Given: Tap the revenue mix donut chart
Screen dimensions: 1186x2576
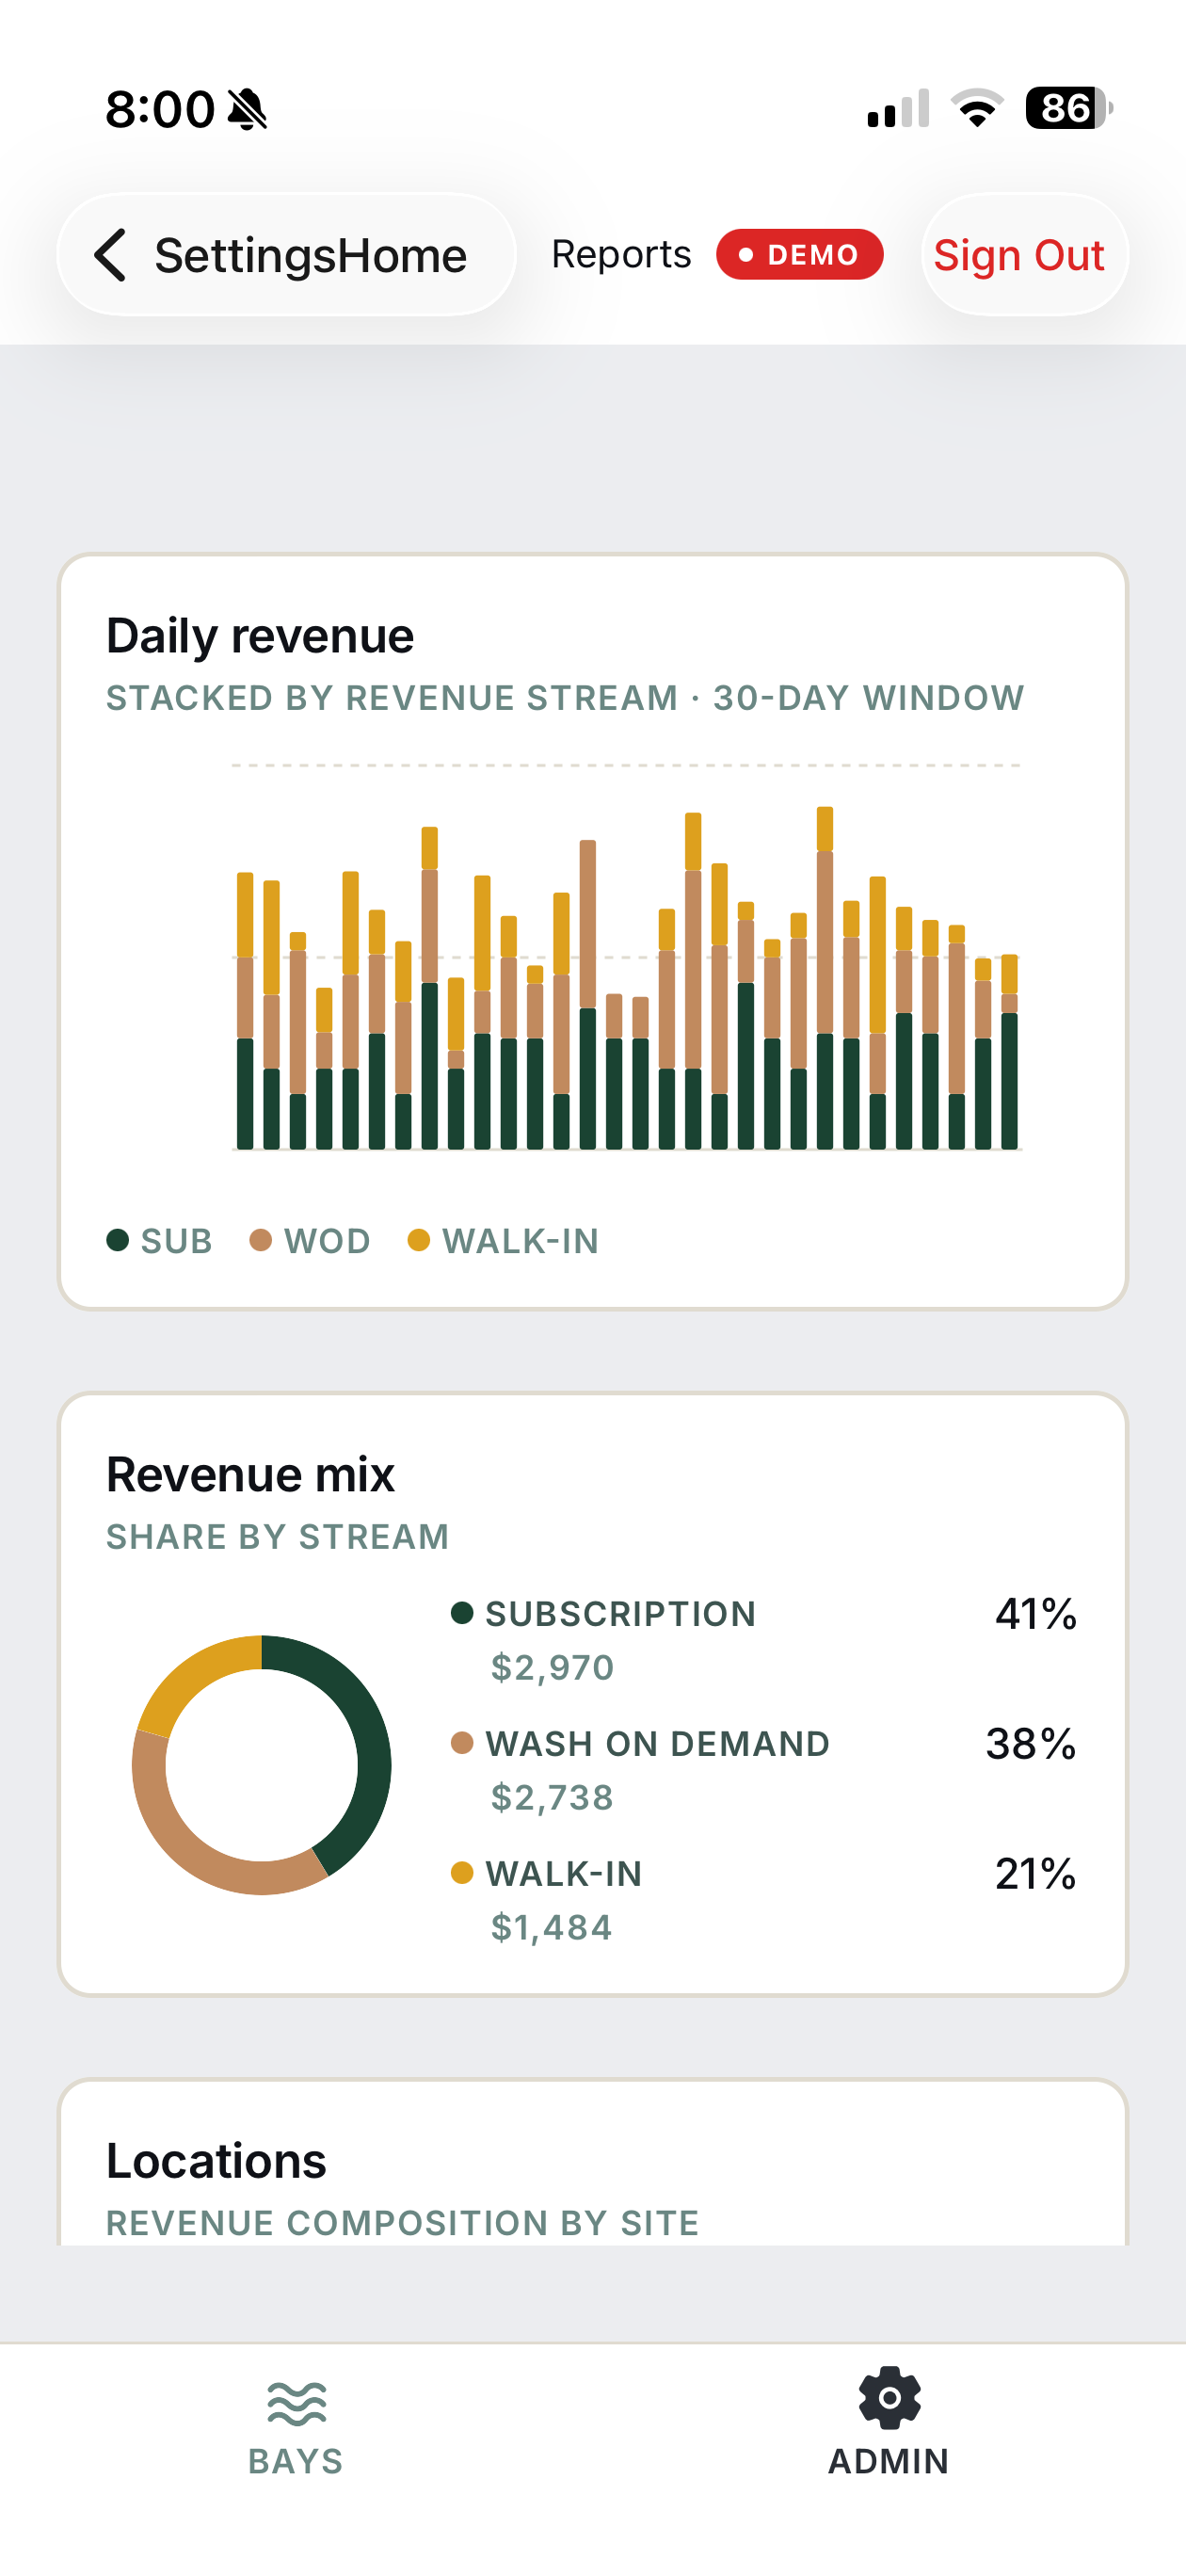Looking at the screenshot, I should click(x=262, y=1765).
